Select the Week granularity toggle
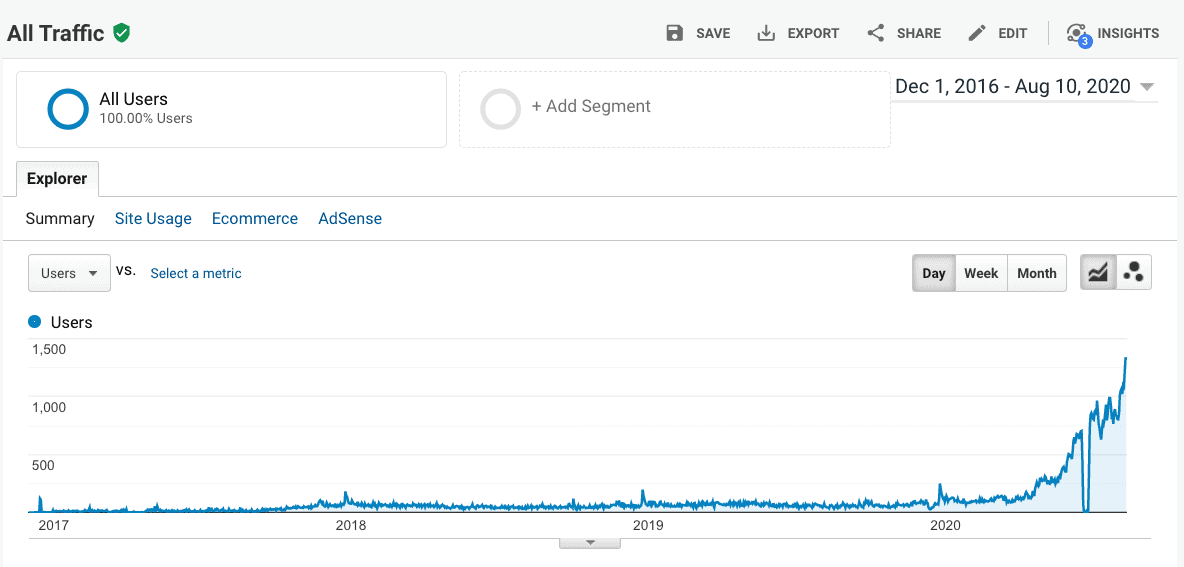 [981, 273]
